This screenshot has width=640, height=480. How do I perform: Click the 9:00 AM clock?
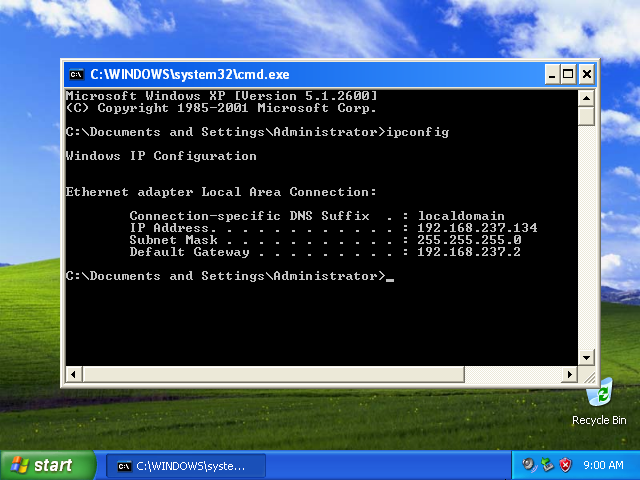click(x=603, y=465)
